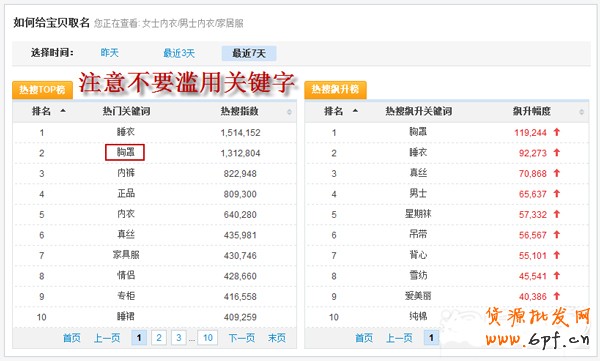Open the 热搜TOP榜 tab
Viewport: 600px width, 361px height.
(42, 90)
